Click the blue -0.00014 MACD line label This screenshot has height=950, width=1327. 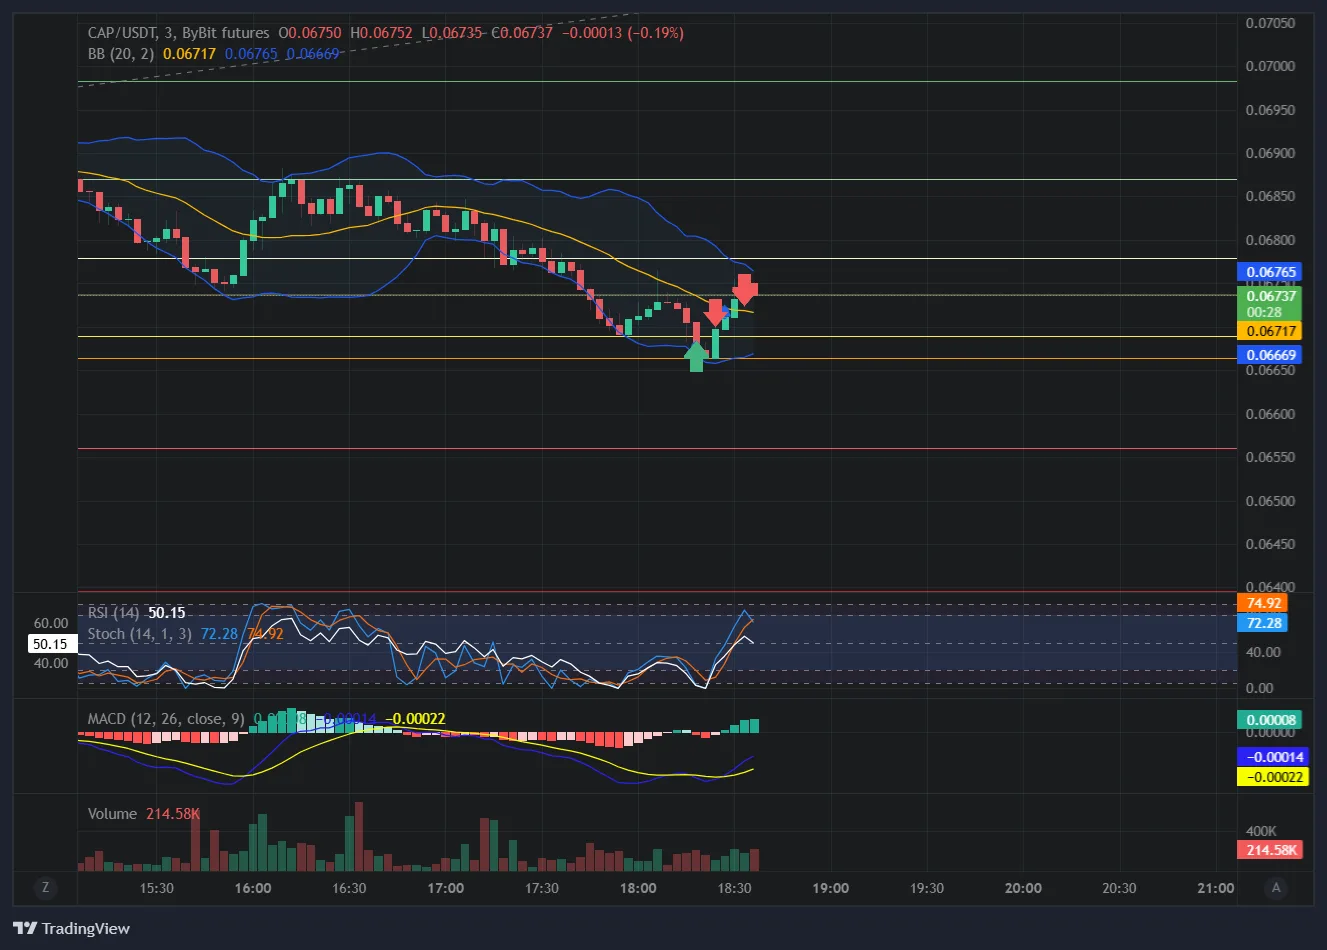pyautogui.click(x=1272, y=757)
